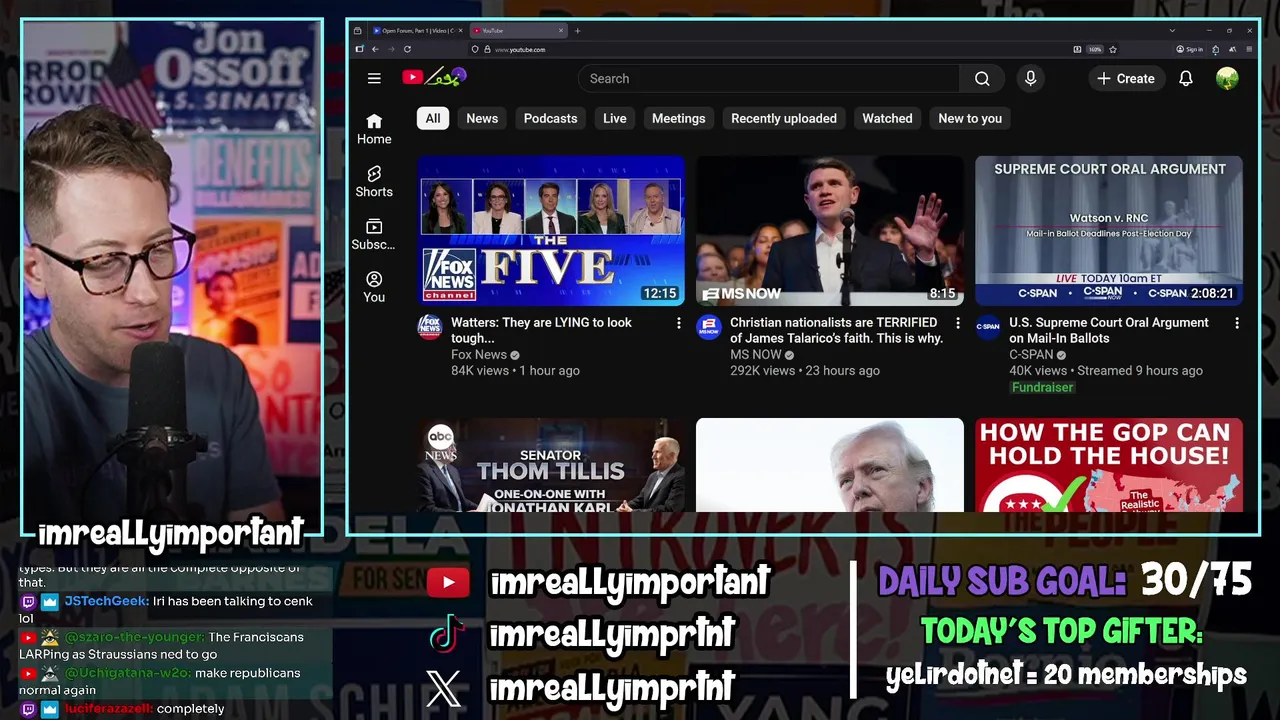1280x720 pixels.
Task: Open the Trump photo video thumbnail
Action: [x=830, y=465]
